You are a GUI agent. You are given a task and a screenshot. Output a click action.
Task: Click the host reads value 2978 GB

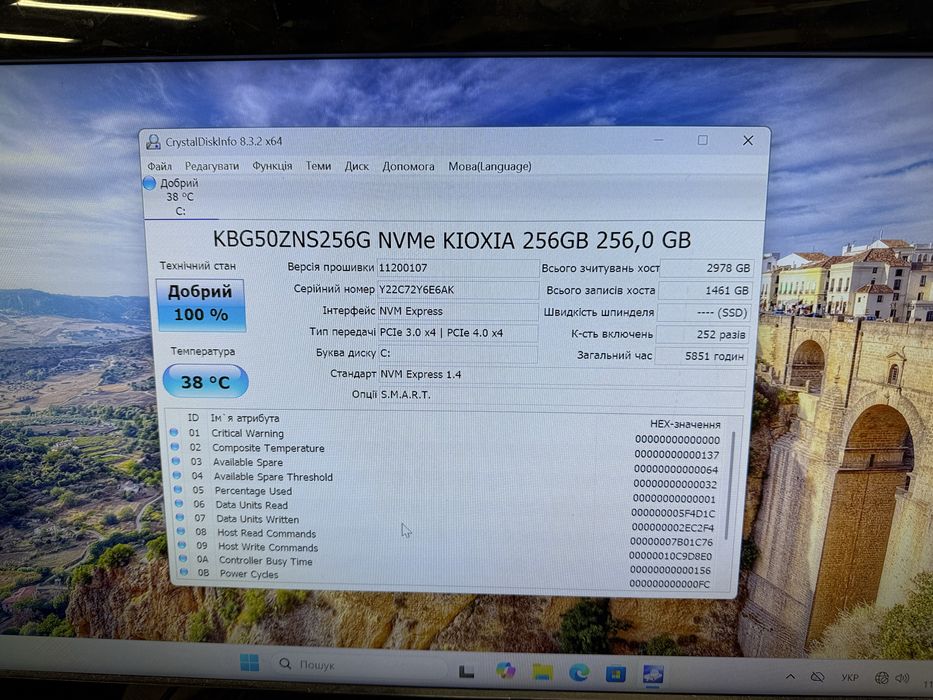tap(706, 268)
